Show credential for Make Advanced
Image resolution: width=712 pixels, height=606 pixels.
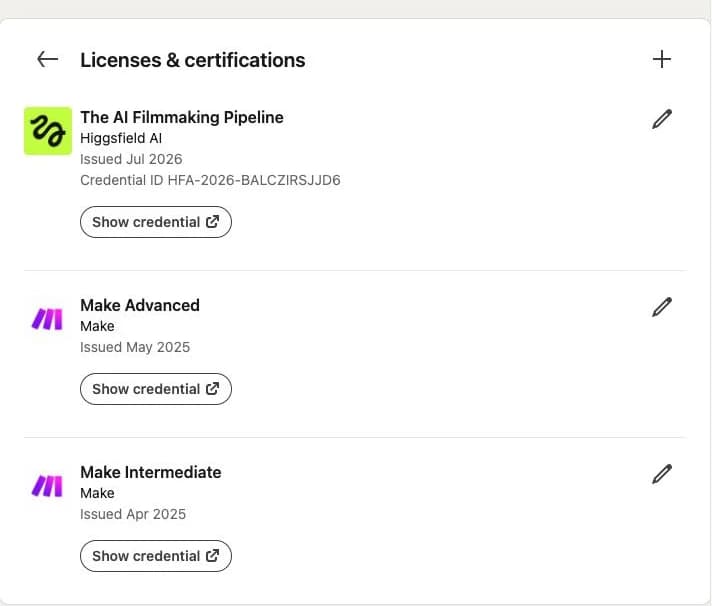[x=156, y=389]
